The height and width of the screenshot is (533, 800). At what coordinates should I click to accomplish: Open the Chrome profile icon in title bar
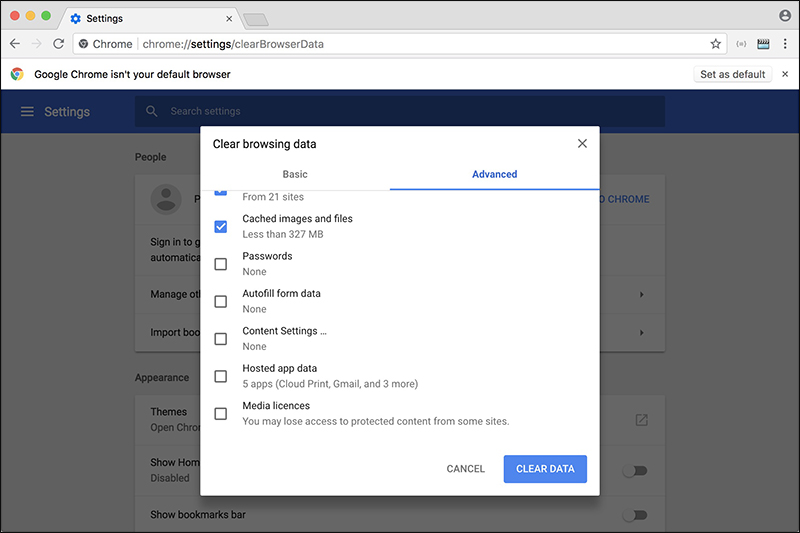[785, 16]
